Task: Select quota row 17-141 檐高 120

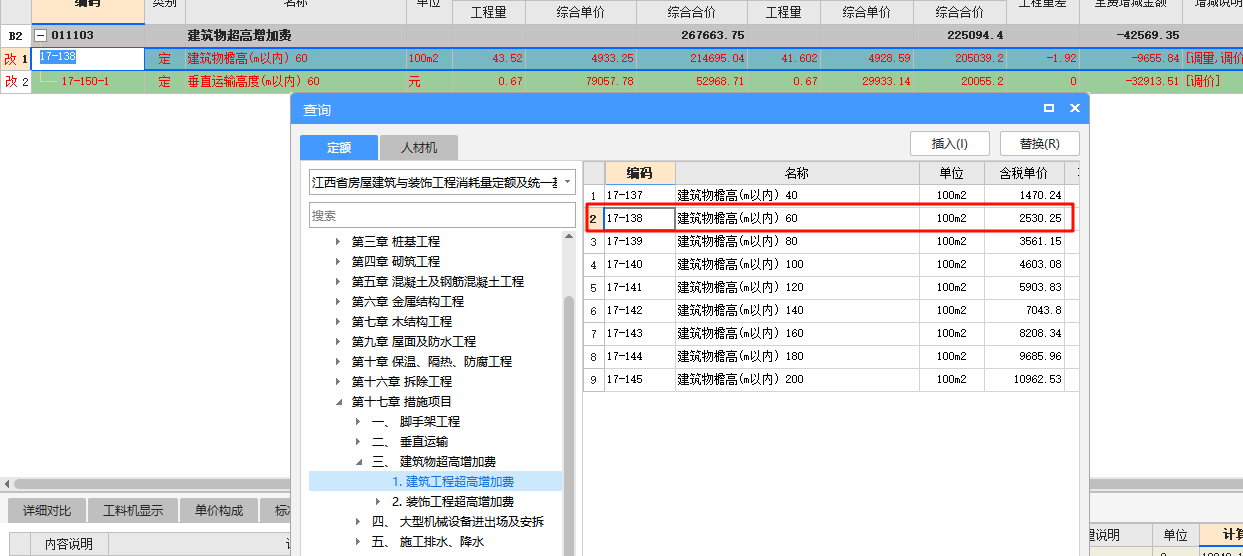Action: coord(830,288)
